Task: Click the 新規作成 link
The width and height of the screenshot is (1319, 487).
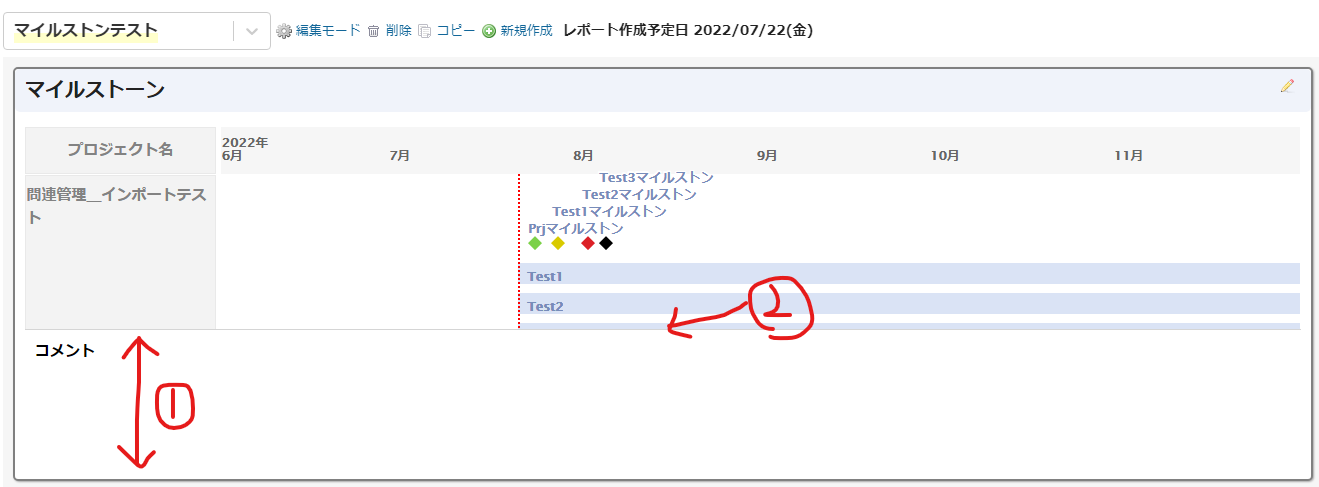Action: click(x=526, y=31)
